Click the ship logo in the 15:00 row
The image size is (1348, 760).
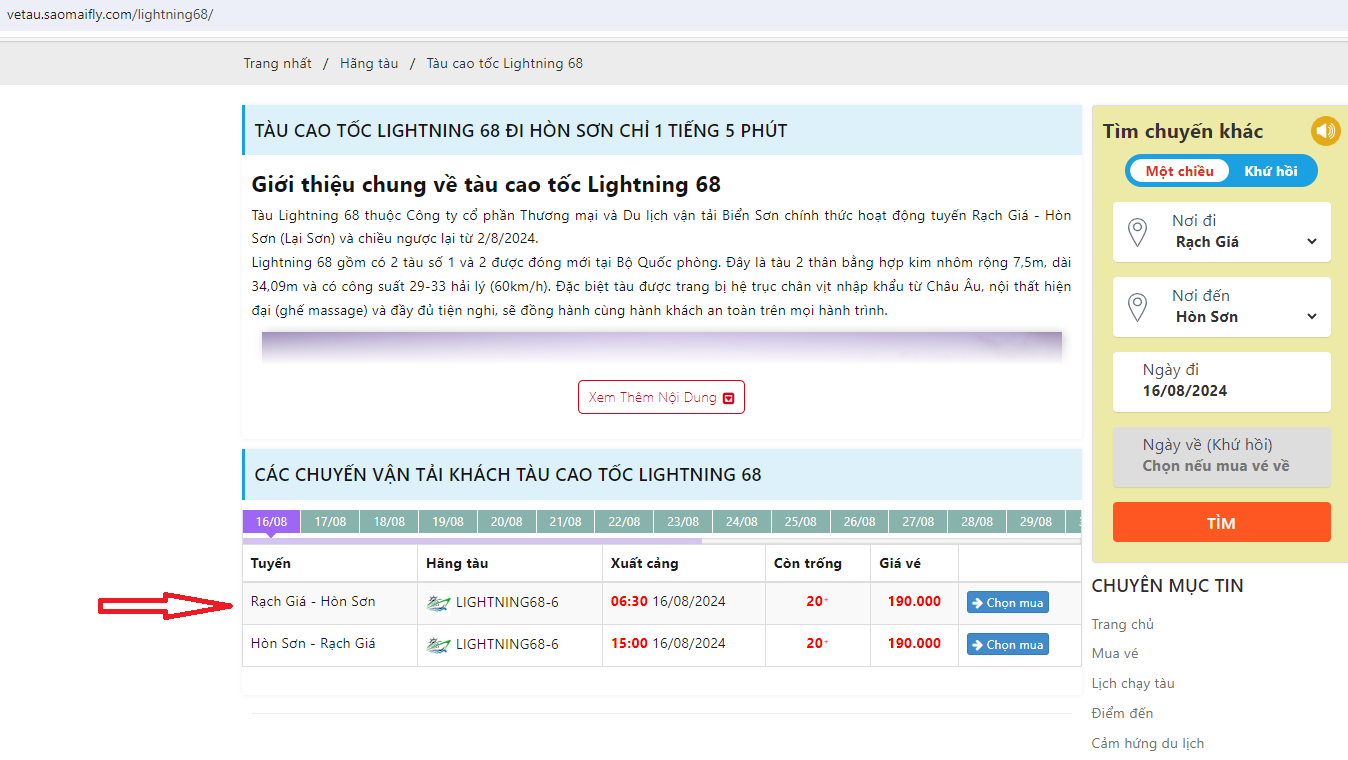click(x=437, y=645)
